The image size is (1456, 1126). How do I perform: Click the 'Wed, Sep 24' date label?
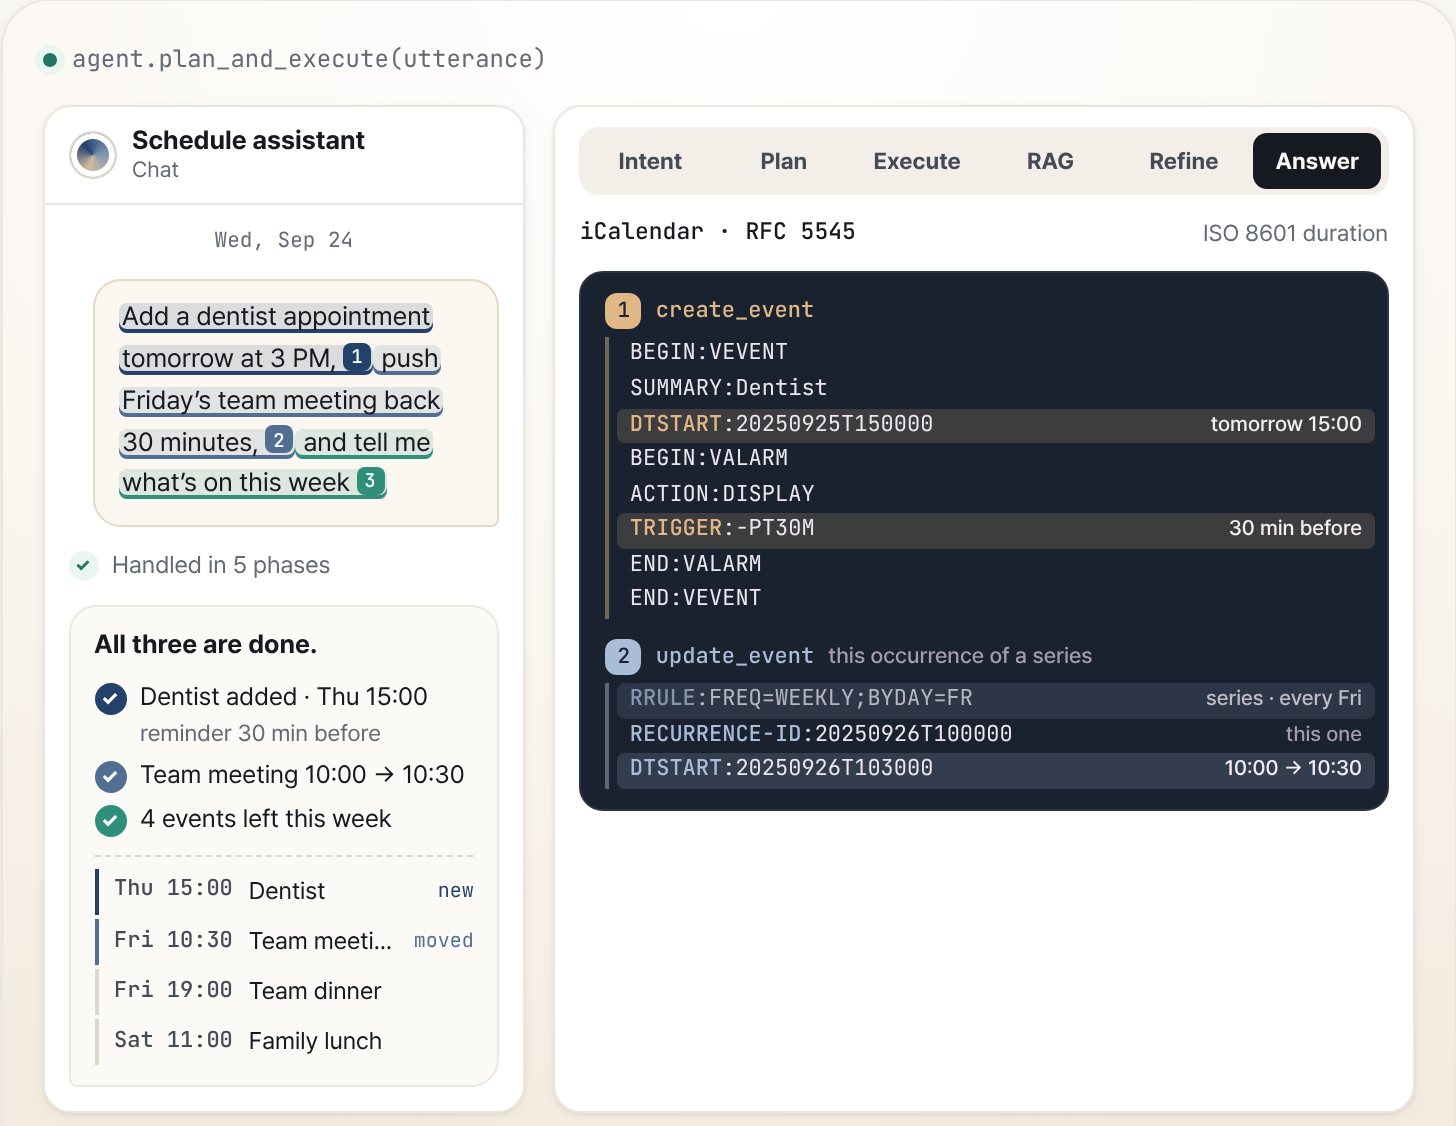tap(284, 240)
